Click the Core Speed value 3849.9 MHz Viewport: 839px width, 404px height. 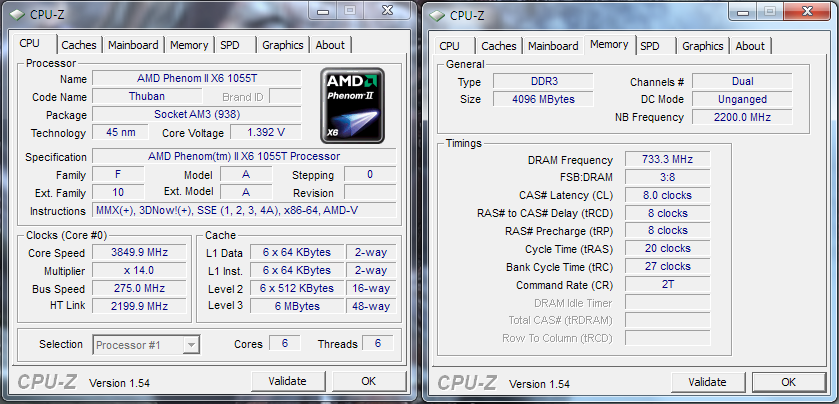140,253
